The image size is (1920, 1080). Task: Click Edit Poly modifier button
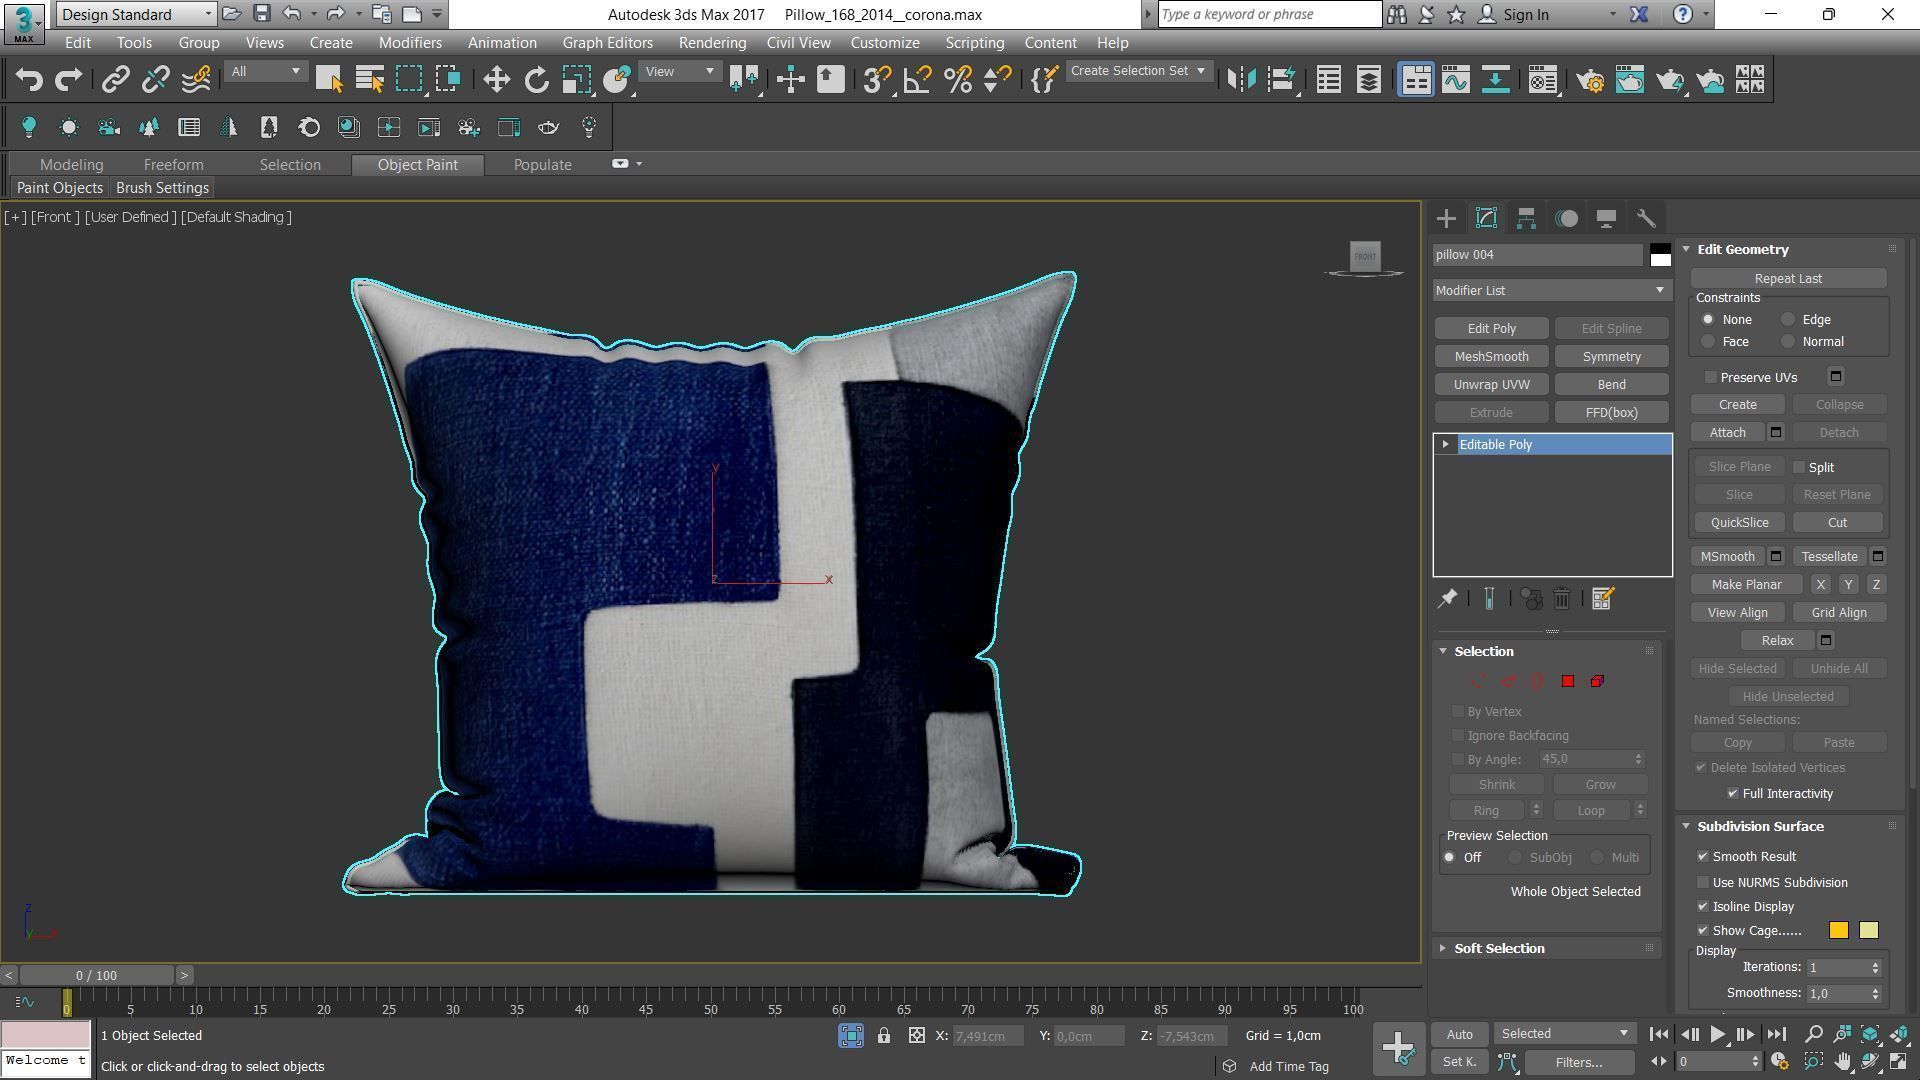coord(1492,329)
